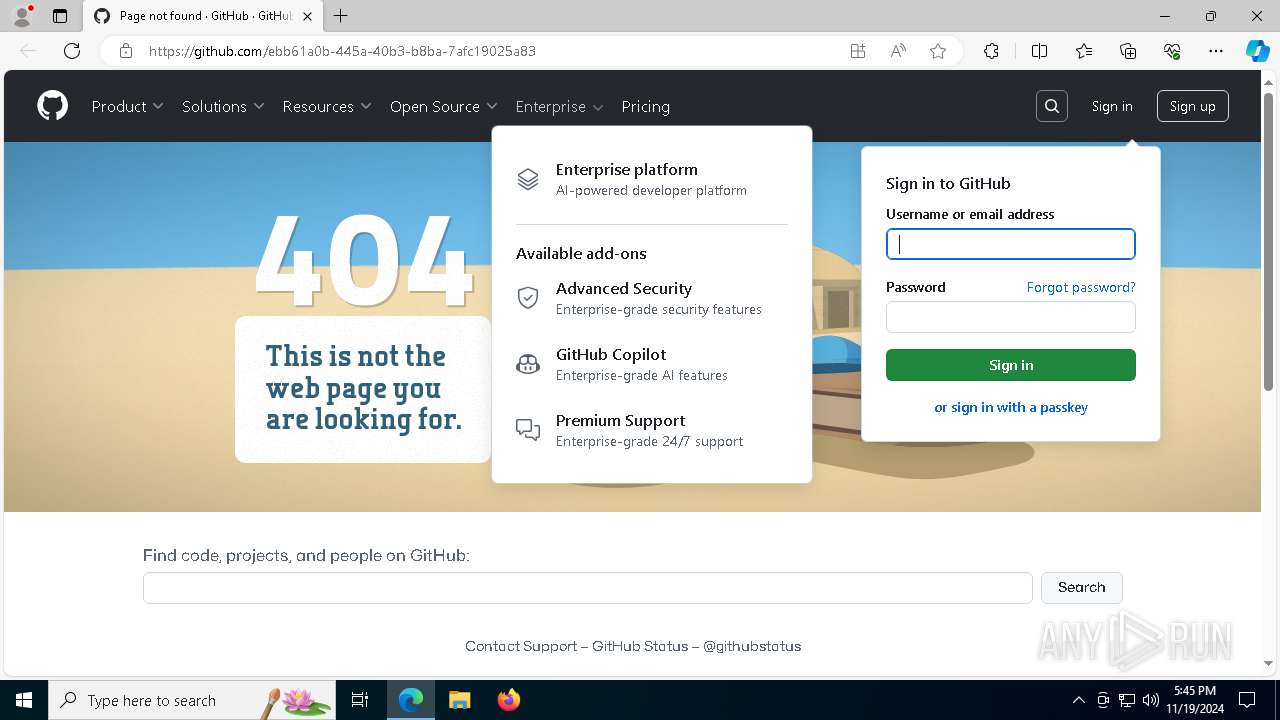Open the app available icon in address bar

pos(858,51)
